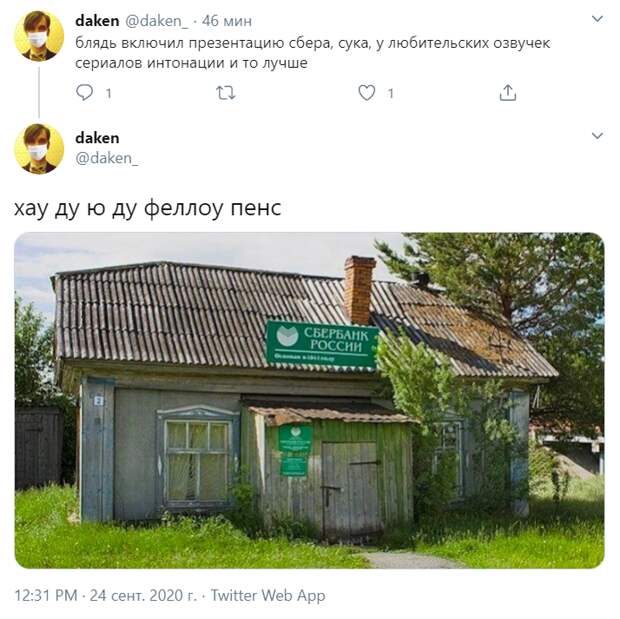Retweet the first daken tweet
This screenshot has height=619, width=620.
(226, 93)
